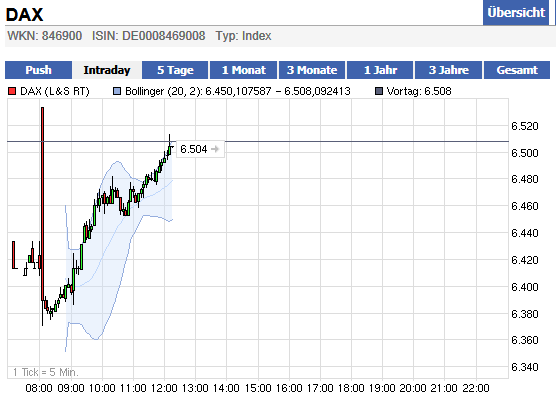Viewport: 556px width, 397px height.
Task: Click the 20:00 time axis label
Action: click(413, 388)
